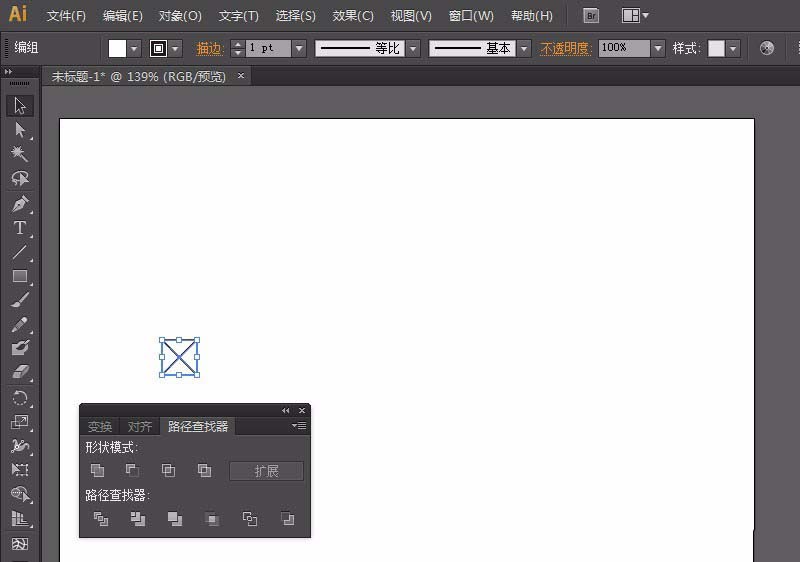800x562 pixels.
Task: Select the Line Segment tool
Action: [20, 252]
